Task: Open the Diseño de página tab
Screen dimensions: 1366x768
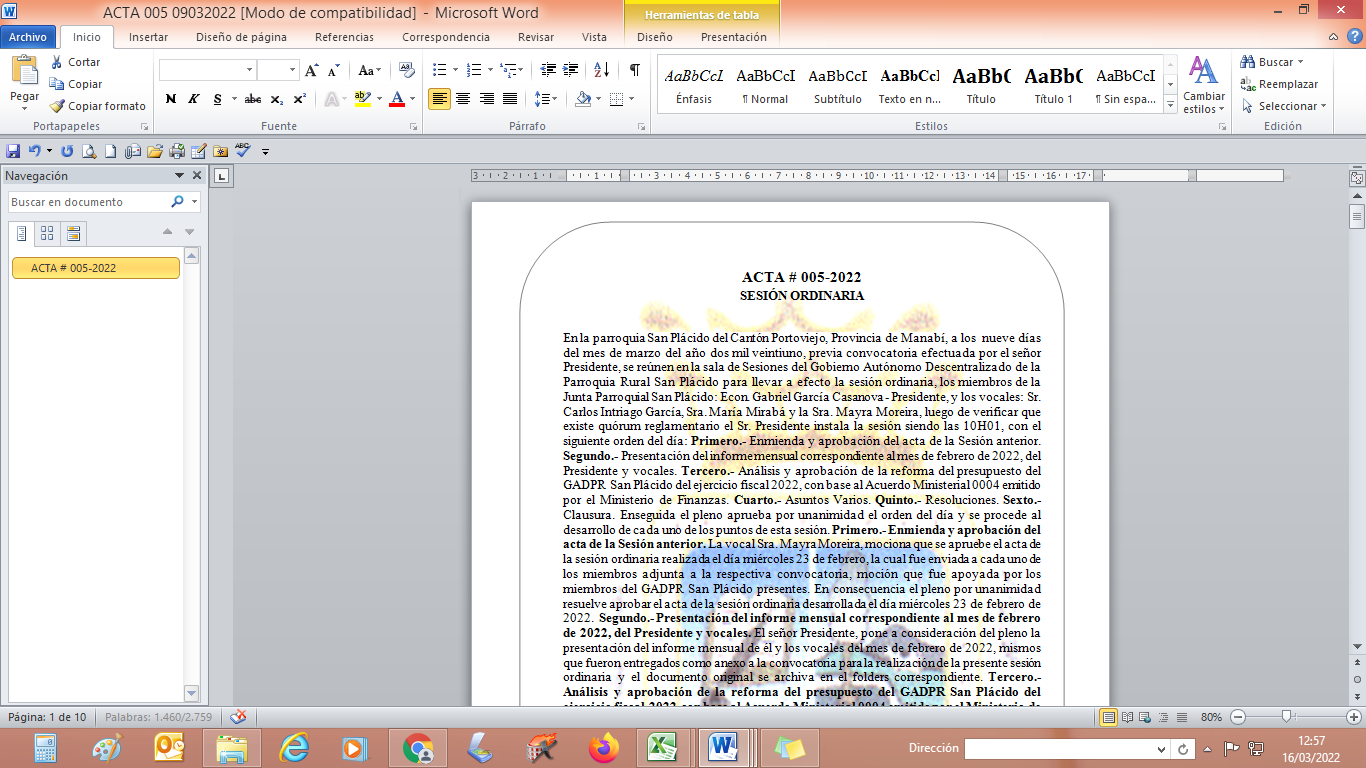Action: click(x=241, y=37)
